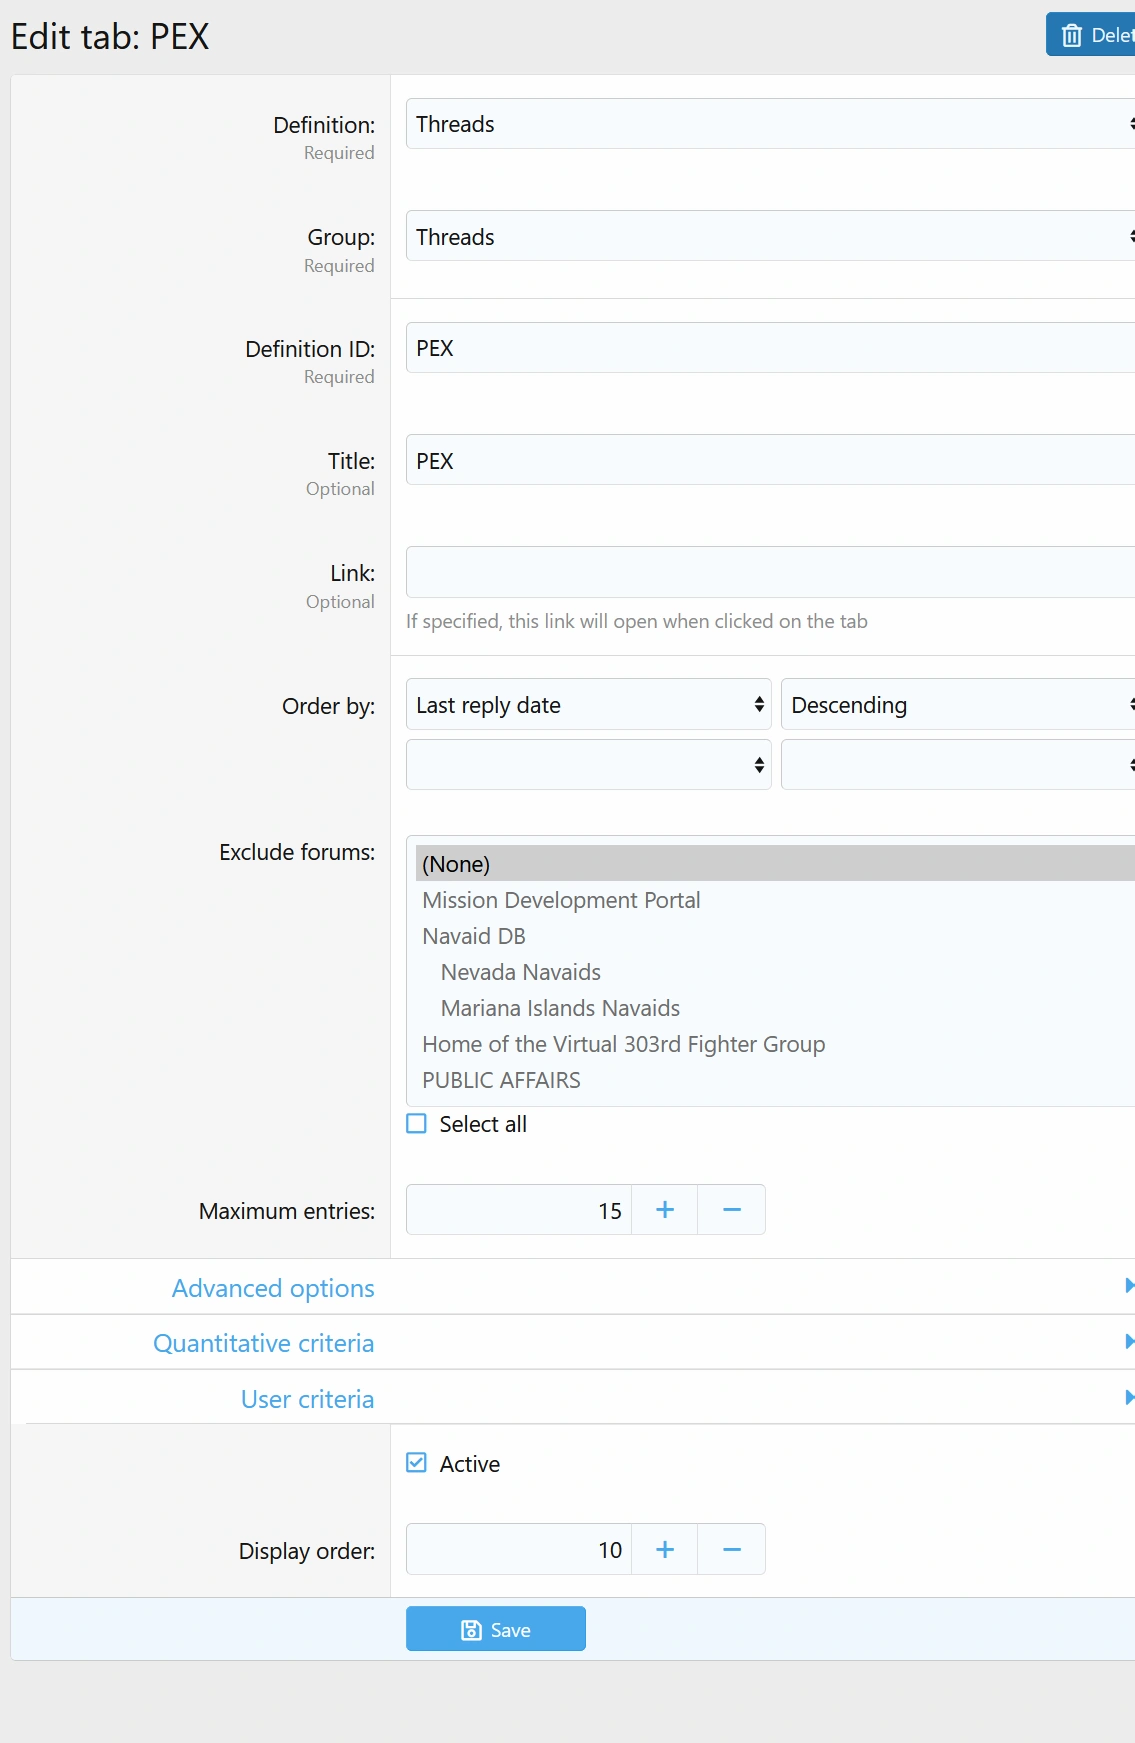Screen dimensions: 1135x1743
Task: Tick the Select all checkbox
Action: tap(417, 1124)
